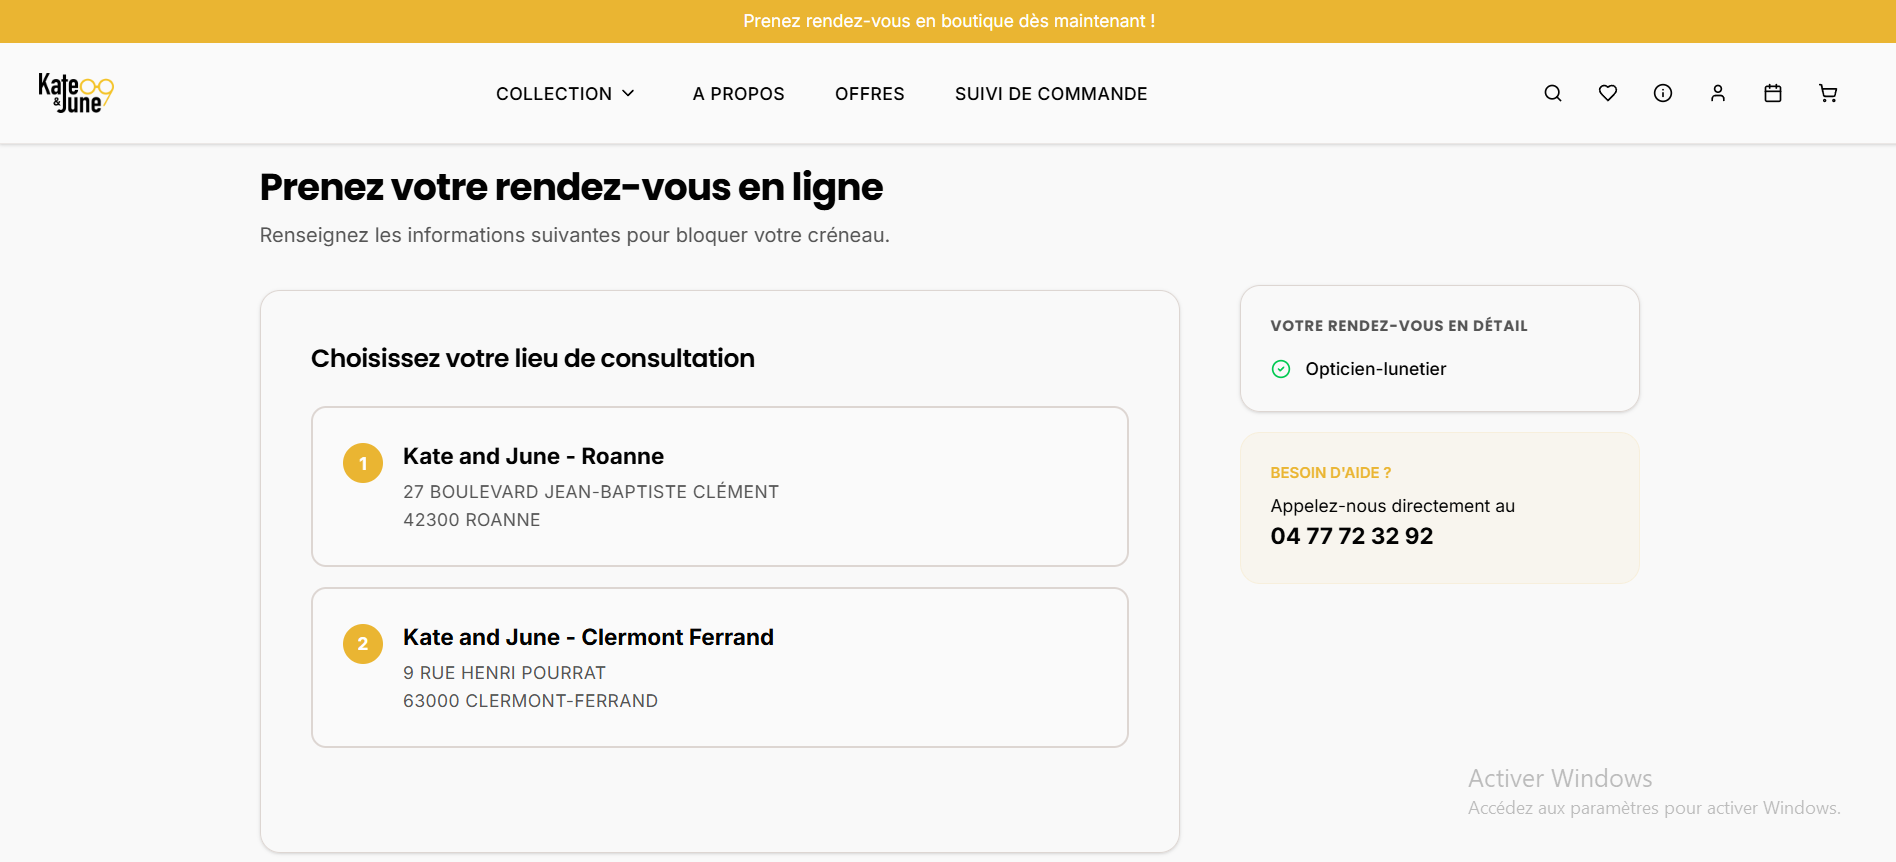
Task: Click the calendar appointment icon
Action: click(1773, 93)
